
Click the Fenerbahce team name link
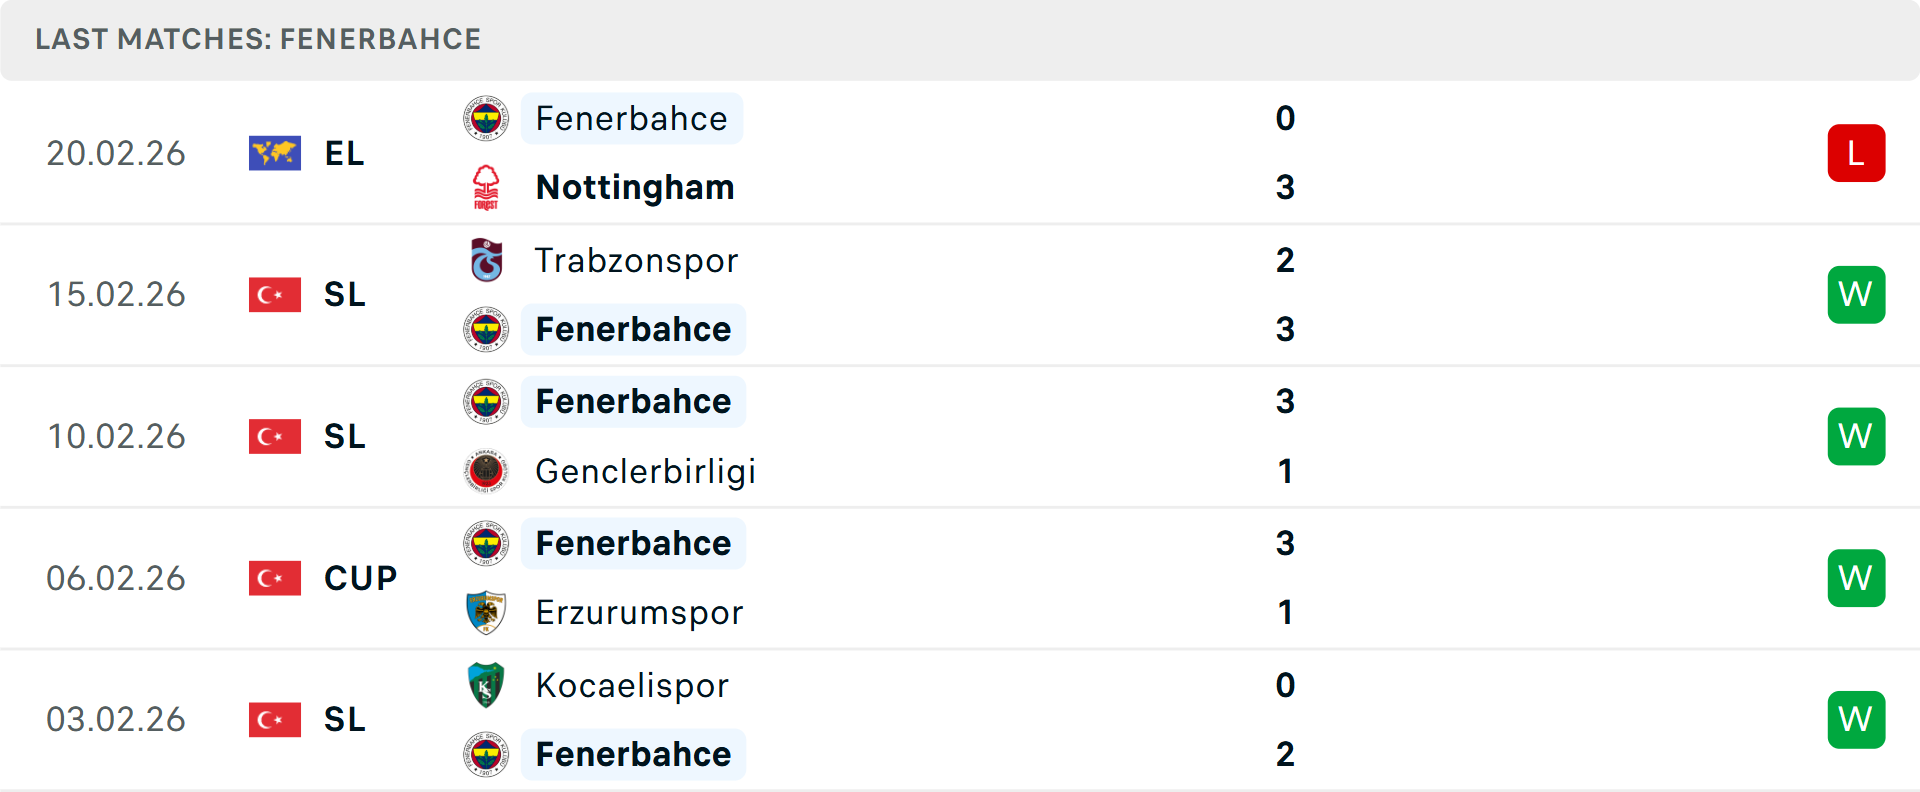click(x=631, y=118)
